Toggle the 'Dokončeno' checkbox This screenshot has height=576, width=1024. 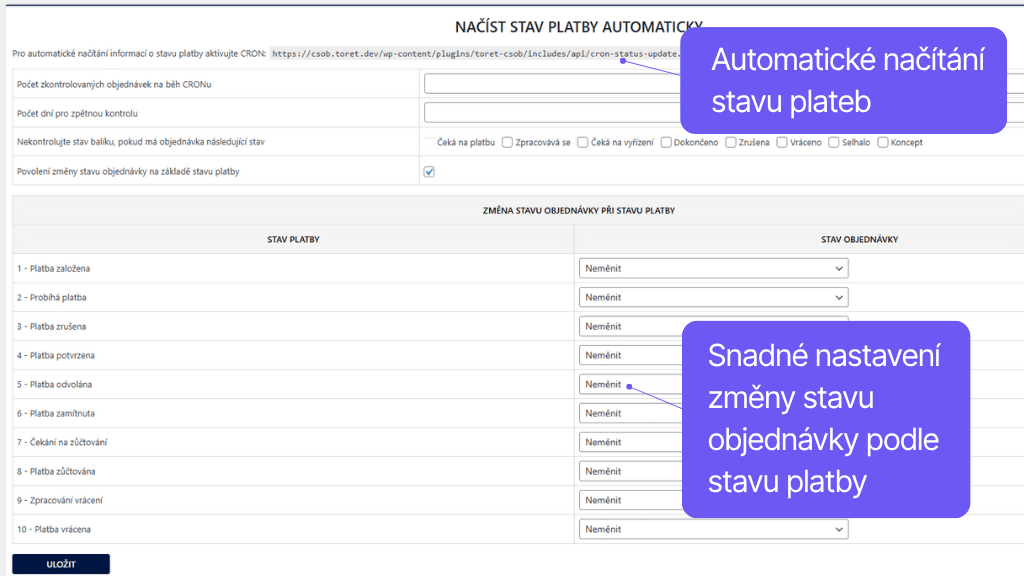tap(666, 142)
